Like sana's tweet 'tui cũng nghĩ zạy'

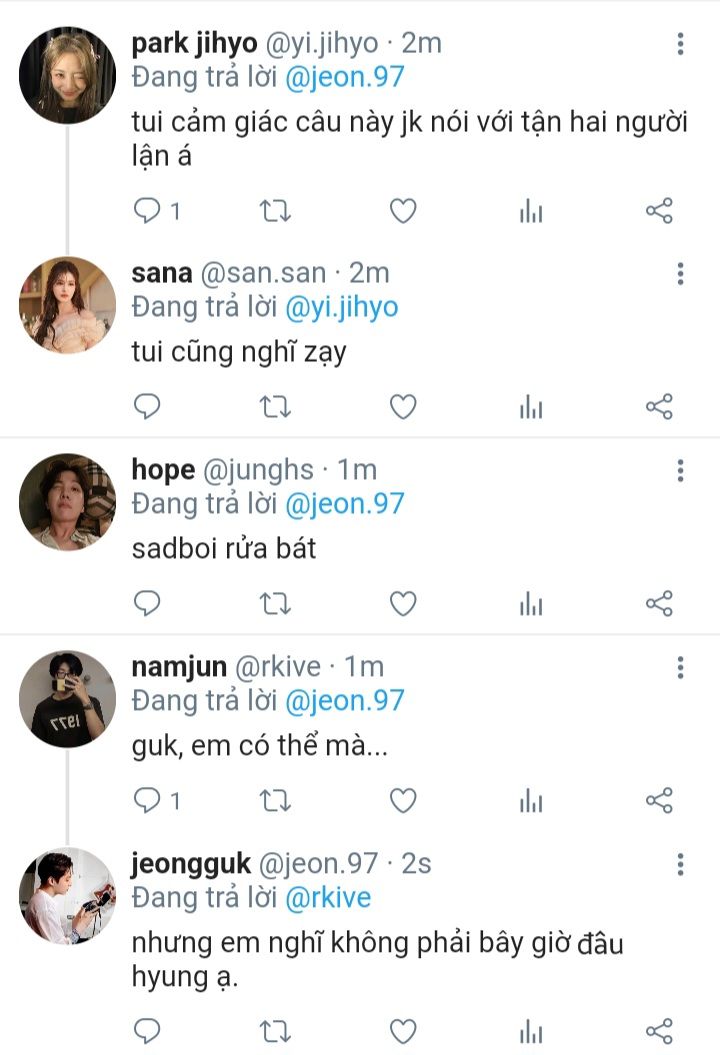402,407
